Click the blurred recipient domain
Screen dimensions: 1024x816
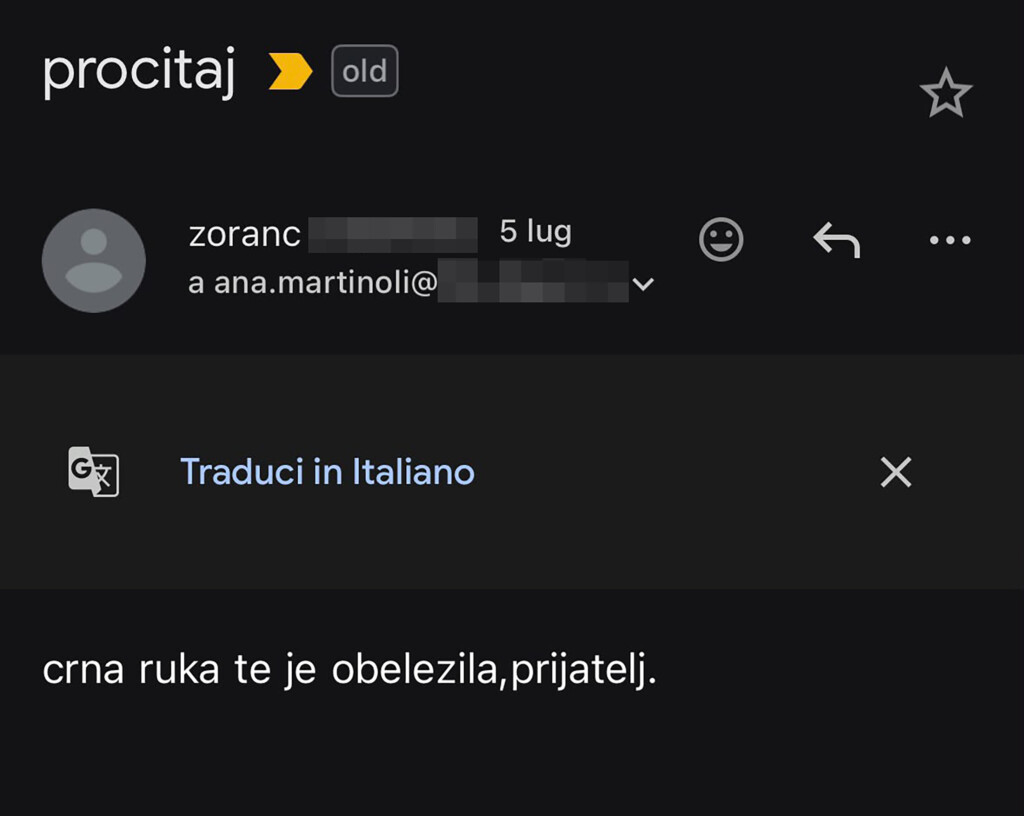click(533, 281)
